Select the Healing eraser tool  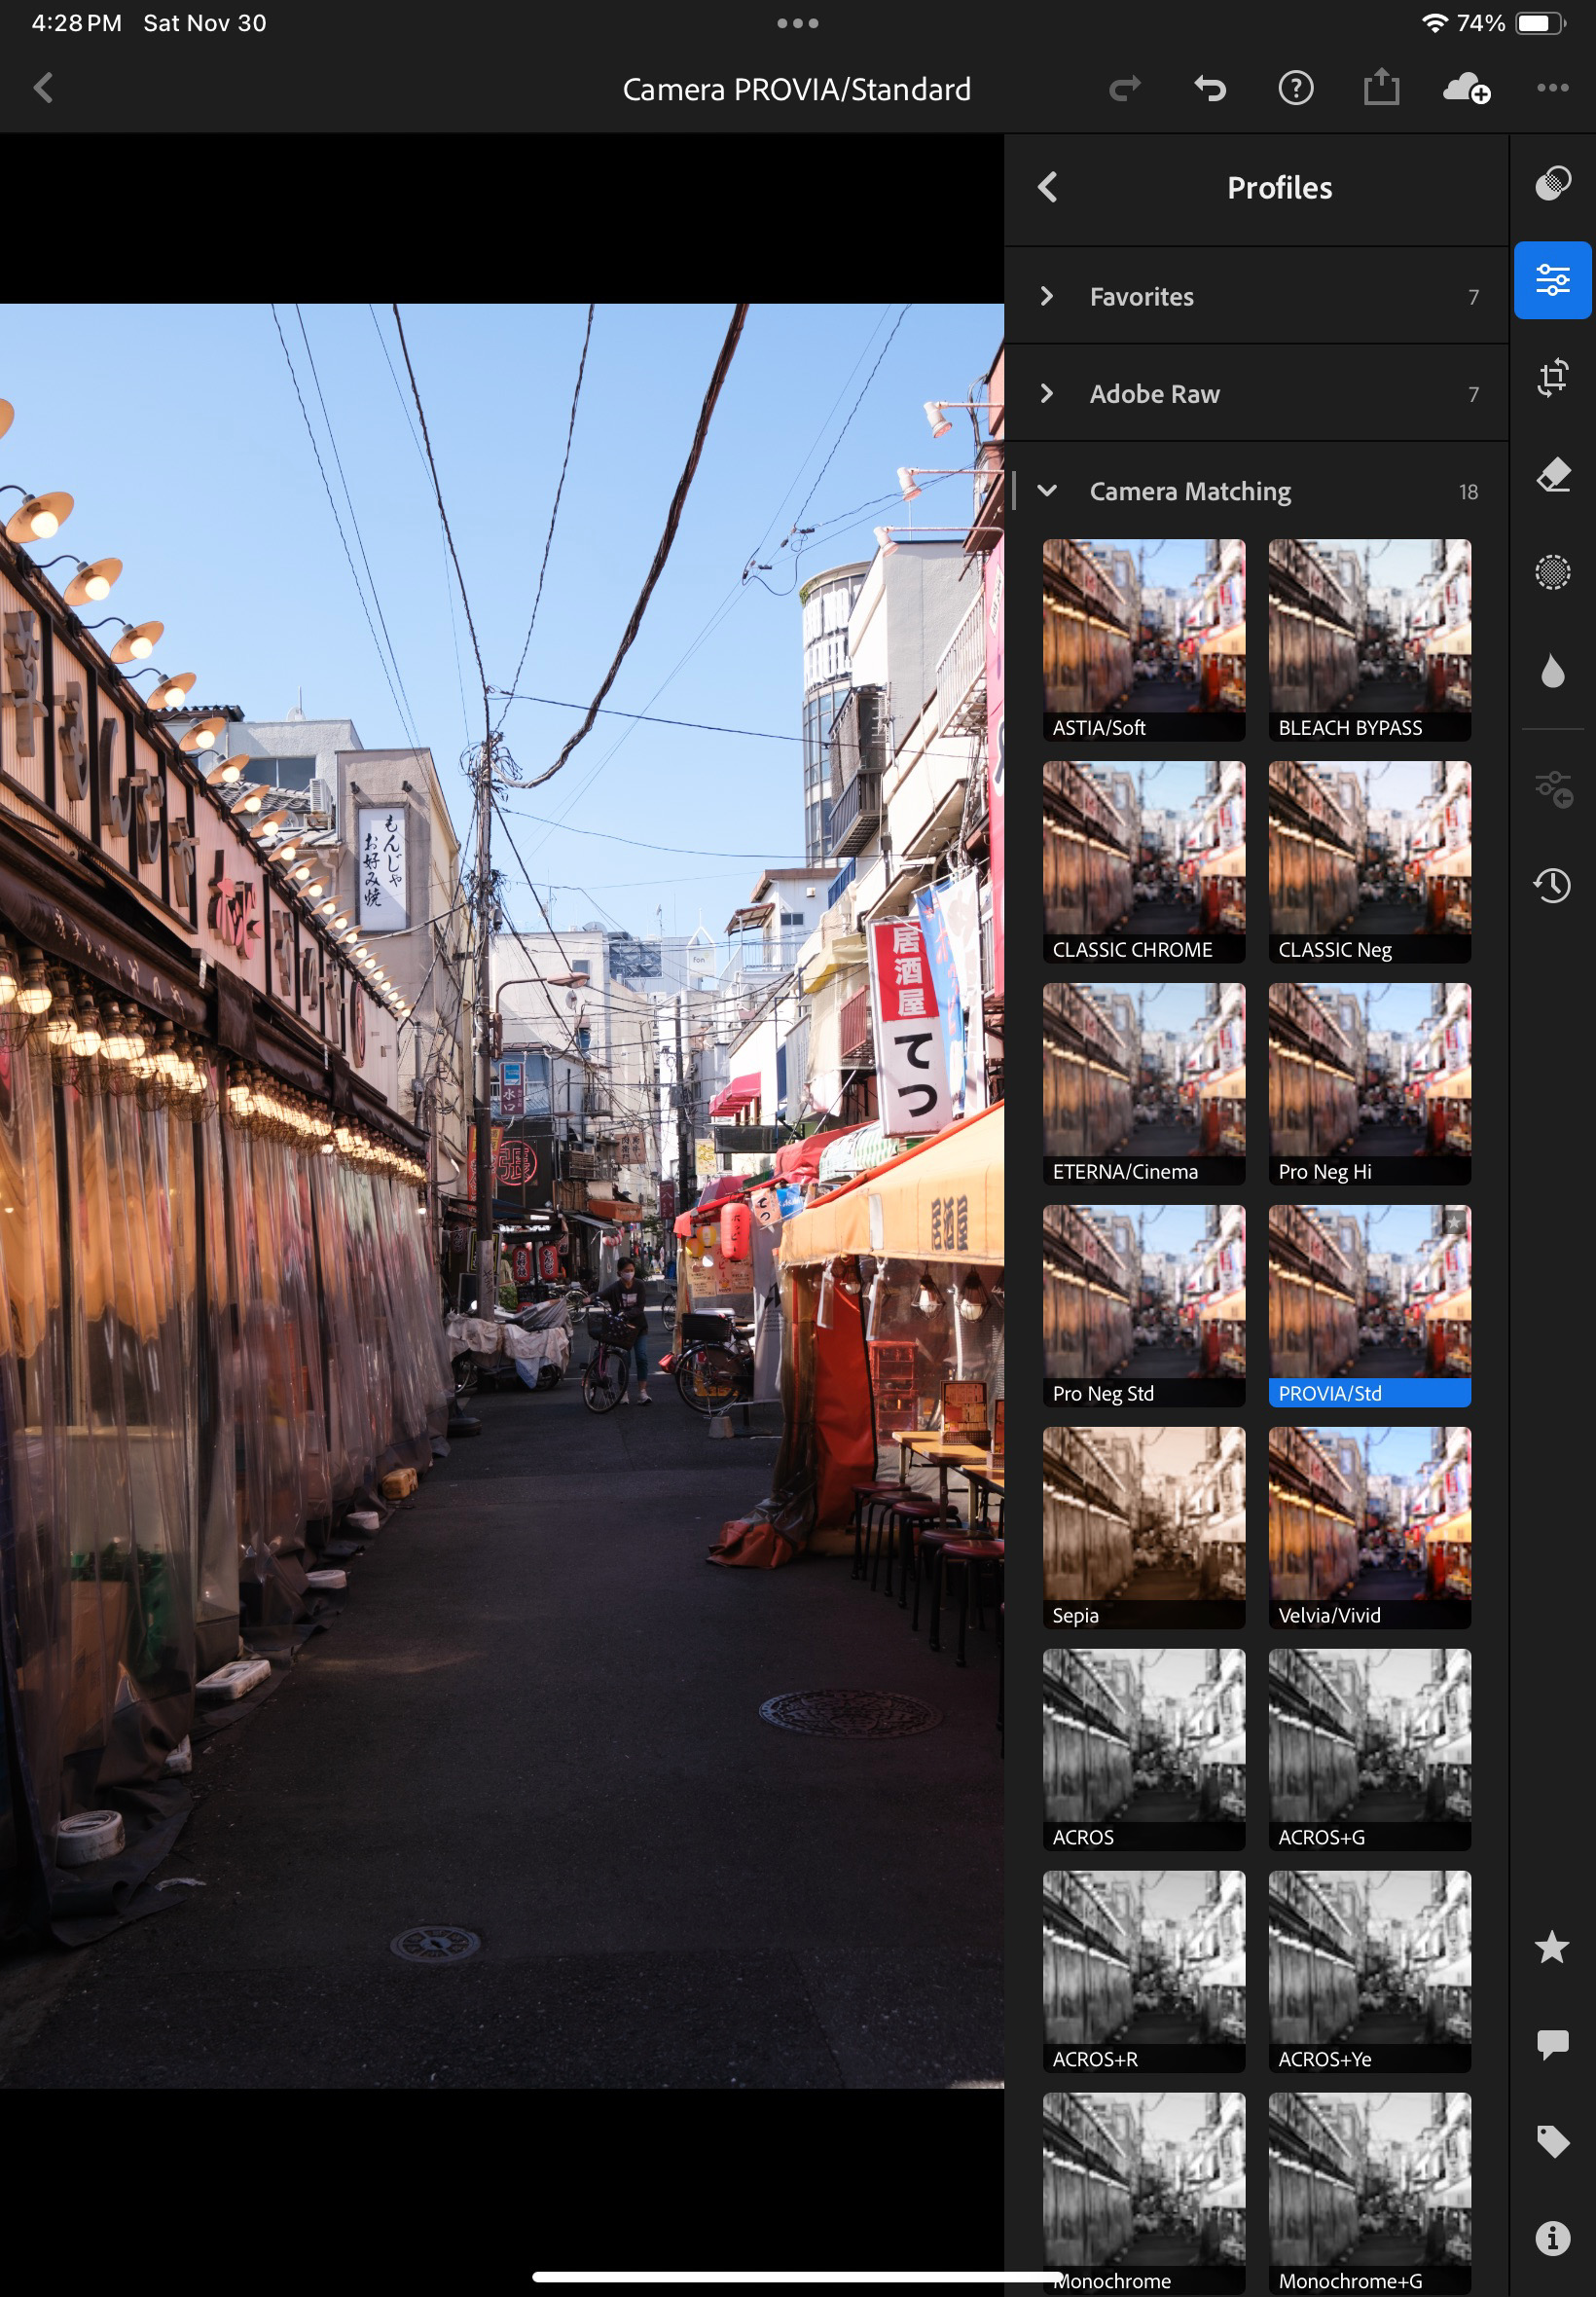[1551, 474]
